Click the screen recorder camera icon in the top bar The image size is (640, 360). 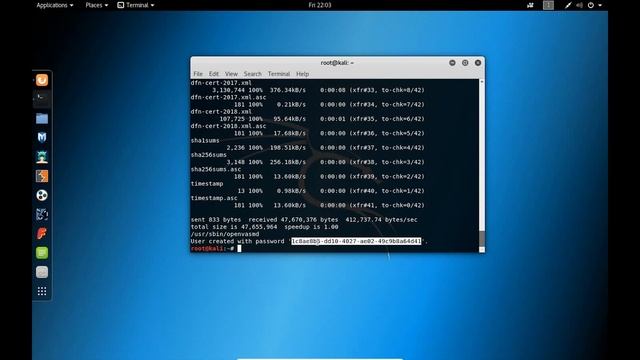[x=530, y=5]
